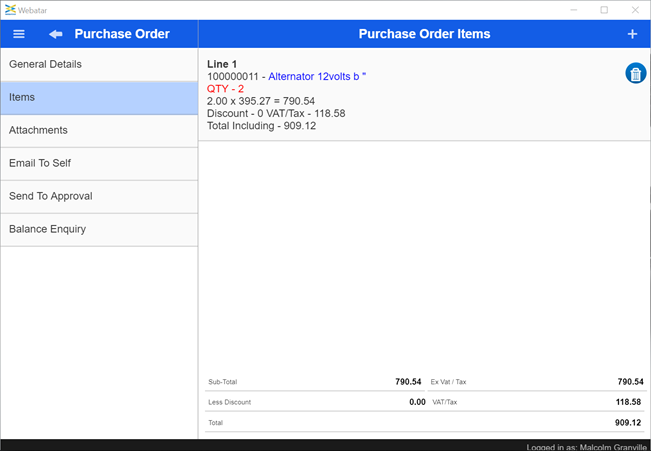
Task: Open General Details section
Action: (x=99, y=65)
